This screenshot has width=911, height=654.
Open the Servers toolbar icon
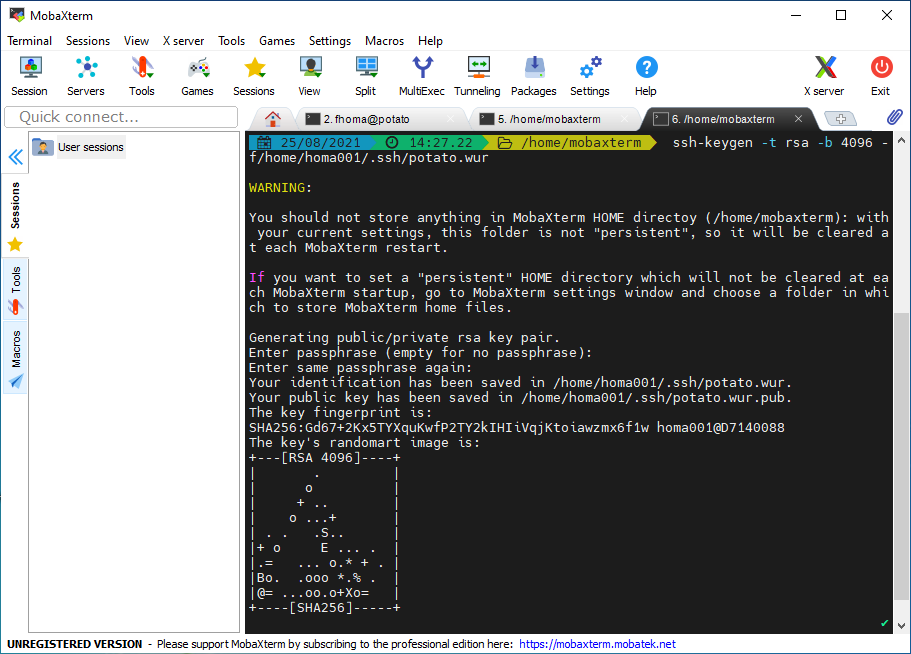click(86, 76)
